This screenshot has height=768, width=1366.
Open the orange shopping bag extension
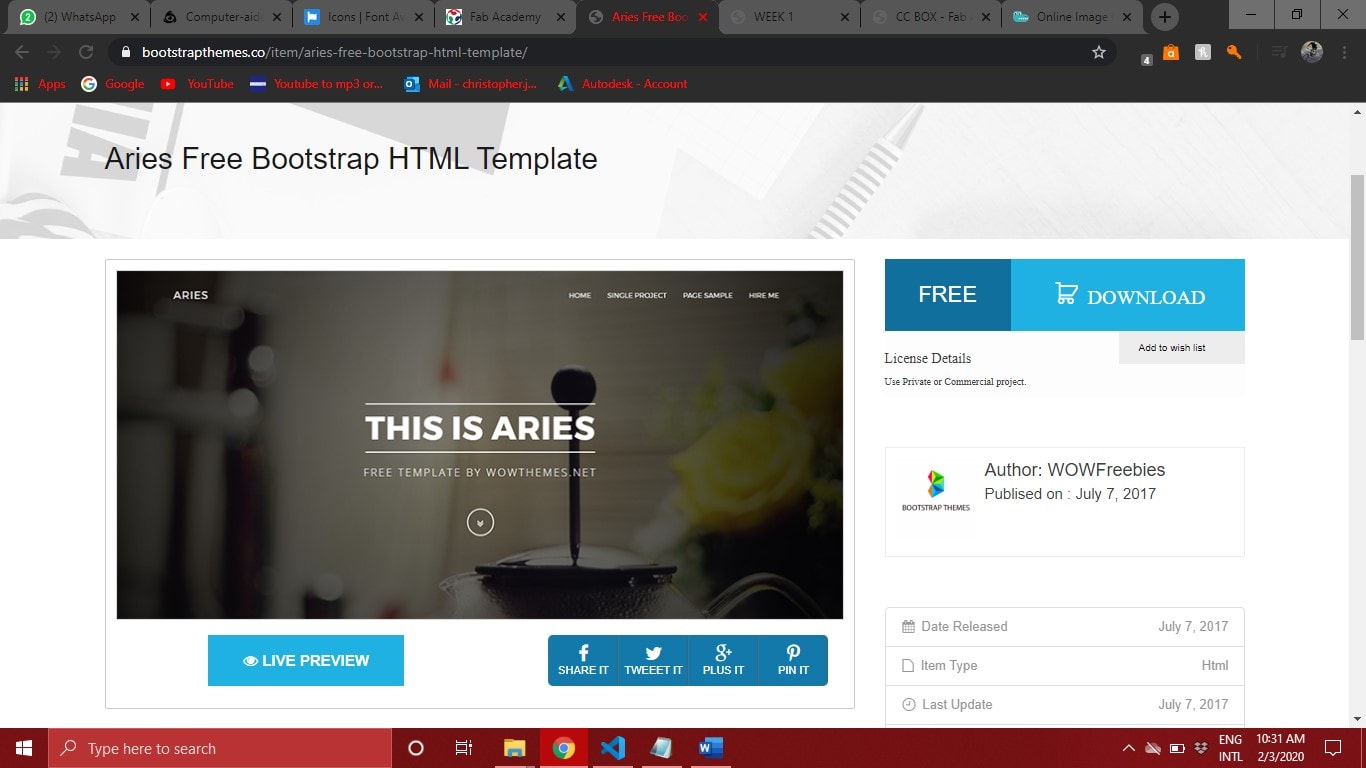pos(1171,52)
